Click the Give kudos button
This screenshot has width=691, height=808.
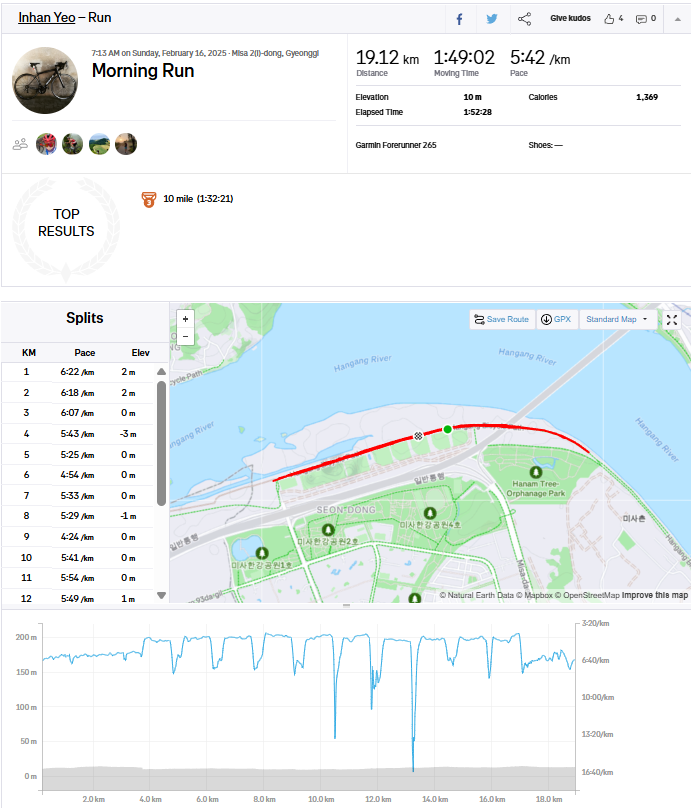570,19
